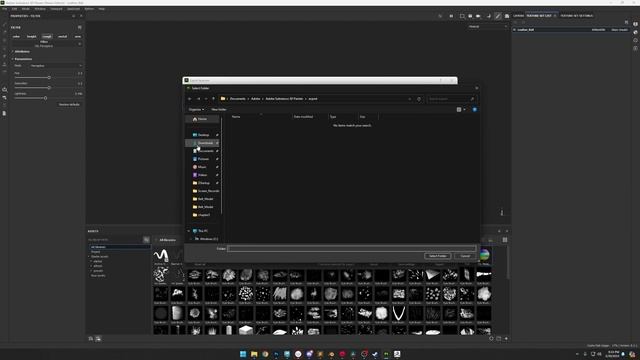Select This PC in the navigation pane
The image size is (640, 360).
[203, 231]
